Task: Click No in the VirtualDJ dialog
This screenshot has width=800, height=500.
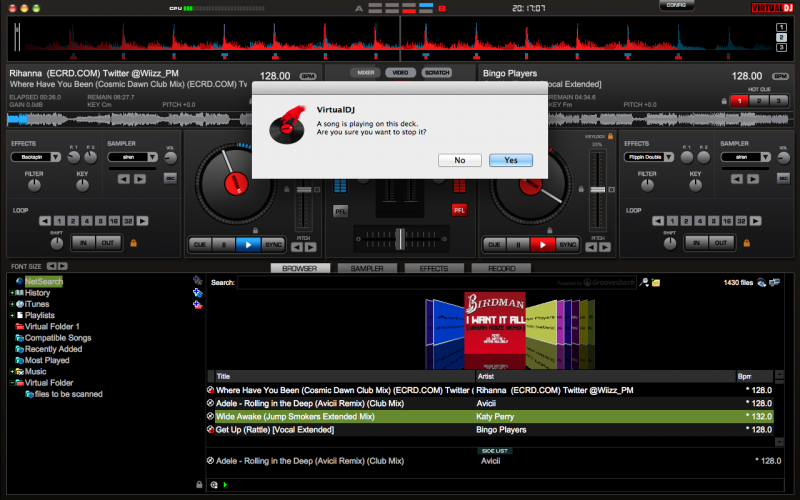Action: tap(460, 160)
